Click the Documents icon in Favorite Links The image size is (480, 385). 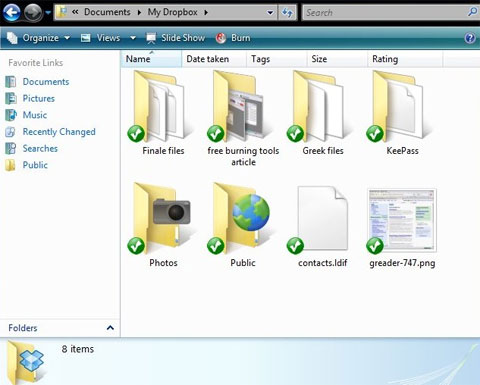[11, 82]
